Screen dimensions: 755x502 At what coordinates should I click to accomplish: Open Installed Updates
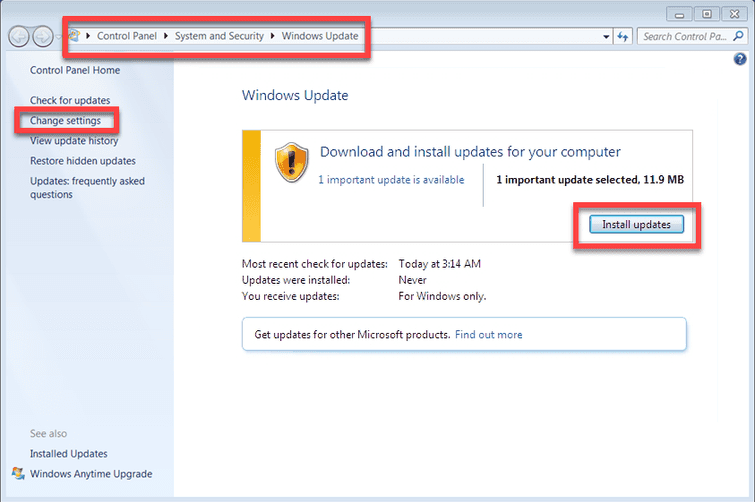pyautogui.click(x=68, y=453)
